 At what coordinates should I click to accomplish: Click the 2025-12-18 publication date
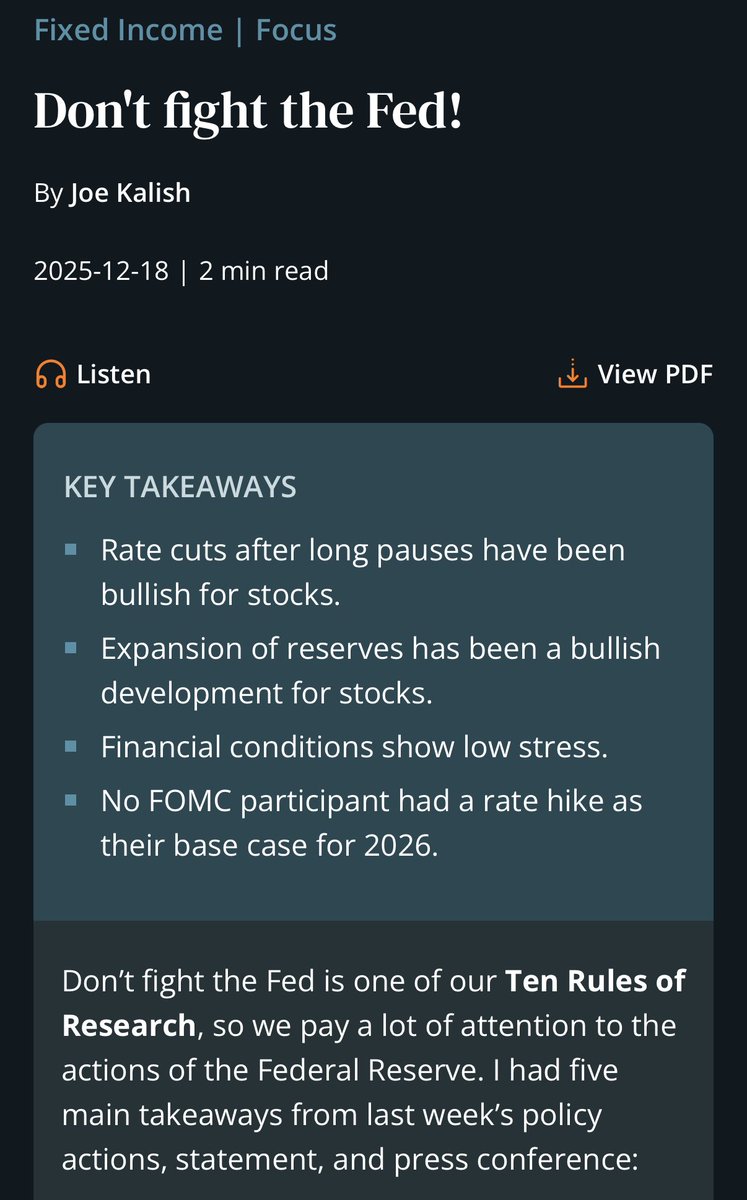pyautogui.click(x=101, y=271)
